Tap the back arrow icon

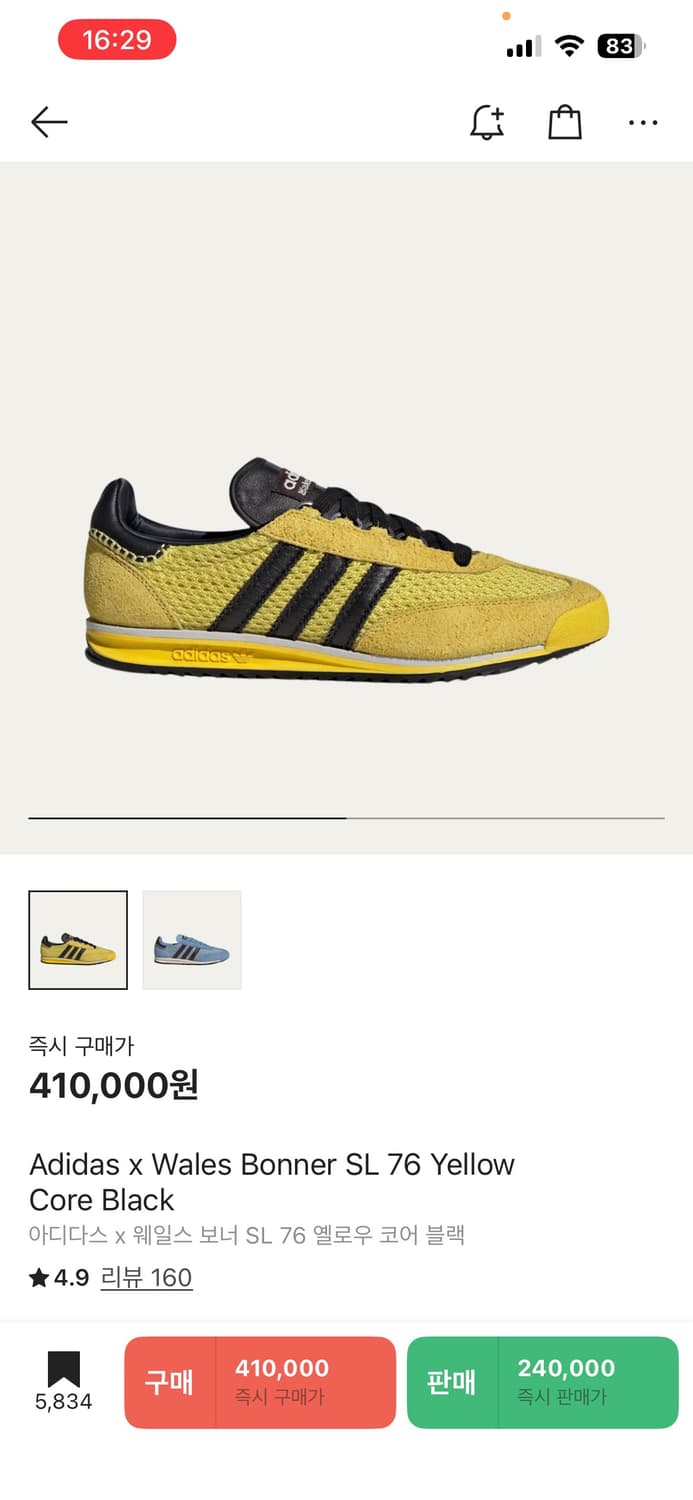[49, 123]
